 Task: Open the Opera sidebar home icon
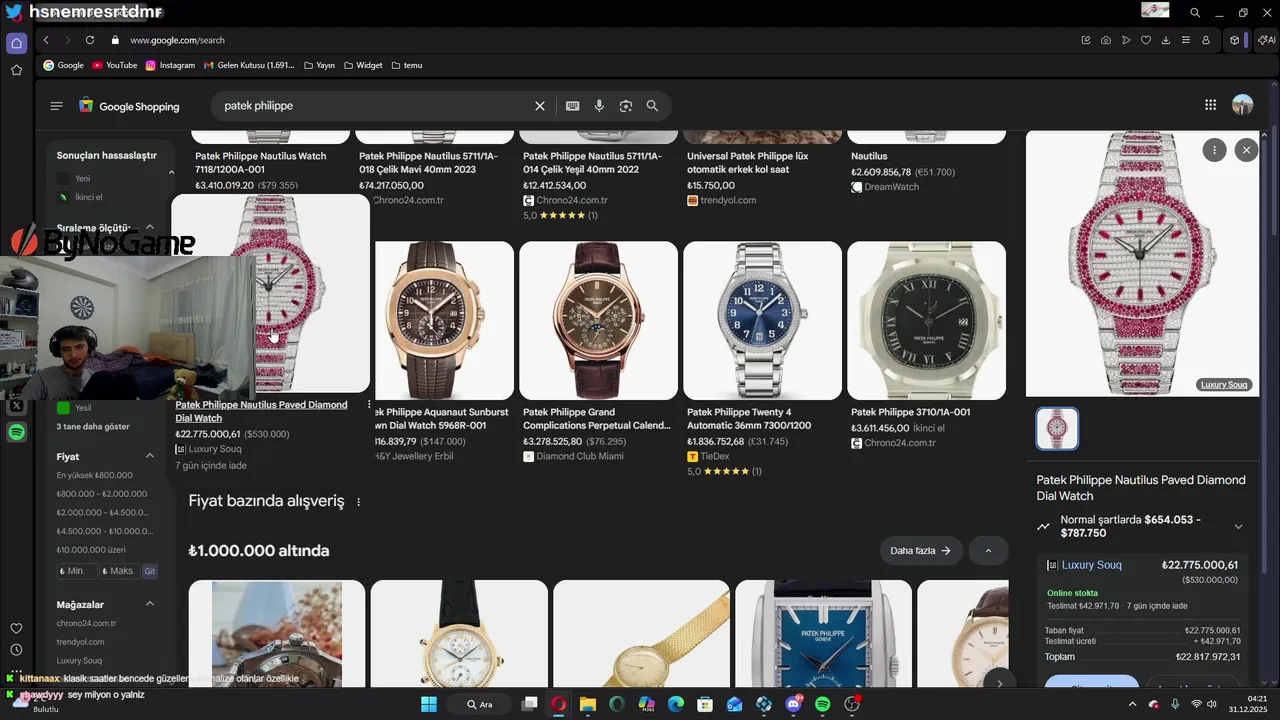[x=16, y=43]
